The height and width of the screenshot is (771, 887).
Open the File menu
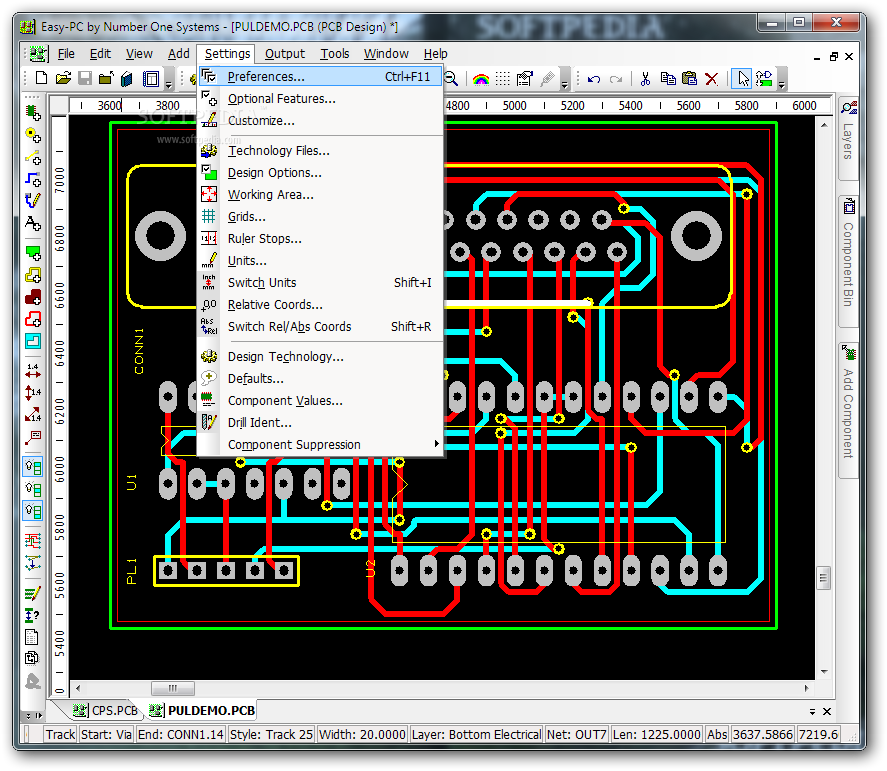point(66,54)
